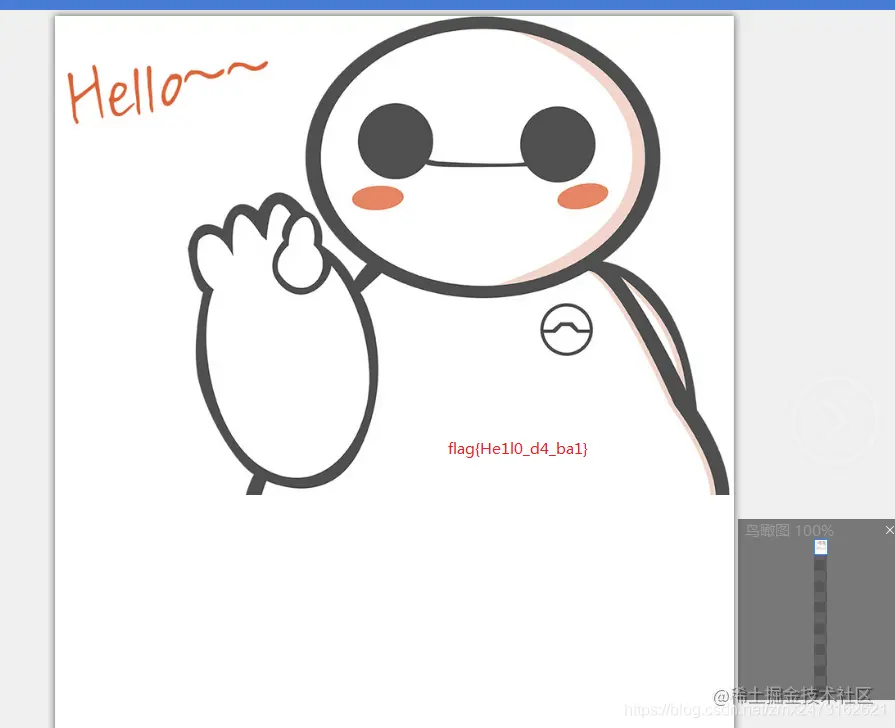Close the 鸟瞰图 overview panel

pyautogui.click(x=888, y=529)
